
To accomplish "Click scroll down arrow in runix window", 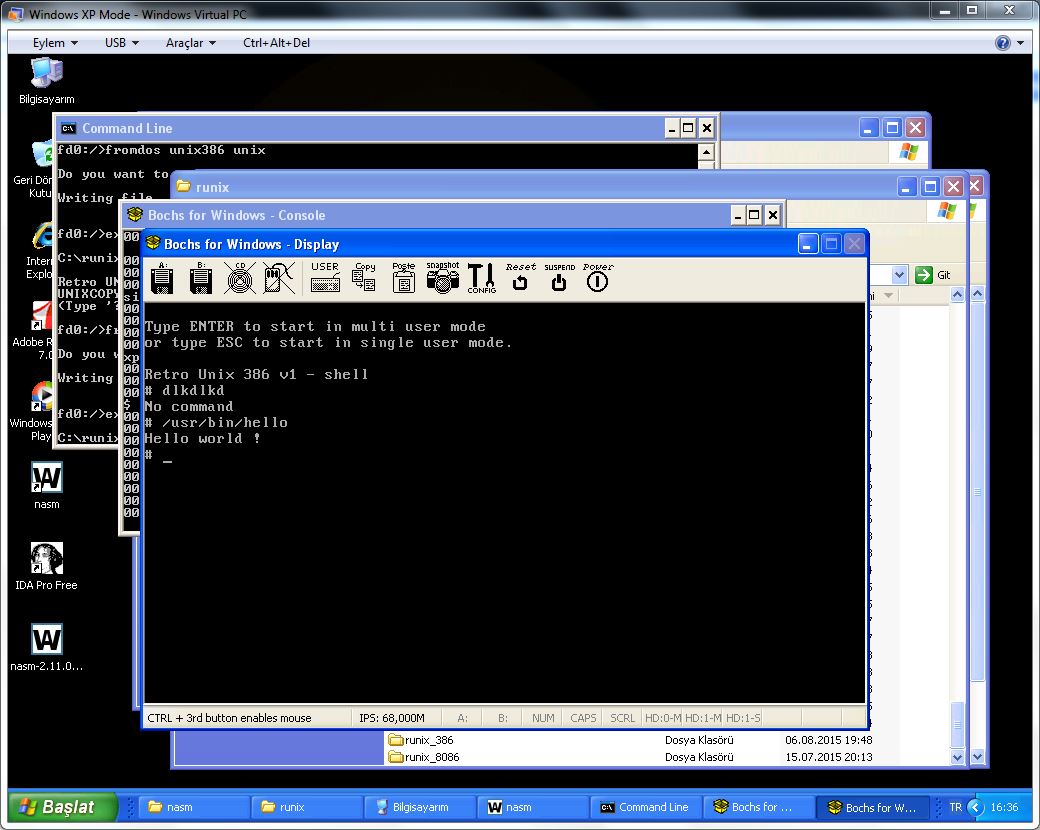I will (x=957, y=757).
